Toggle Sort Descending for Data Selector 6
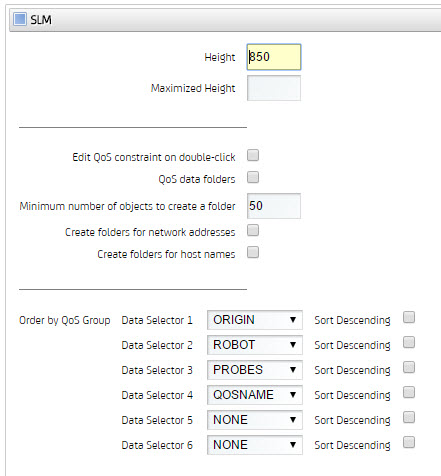441x476 pixels. pyautogui.click(x=409, y=442)
